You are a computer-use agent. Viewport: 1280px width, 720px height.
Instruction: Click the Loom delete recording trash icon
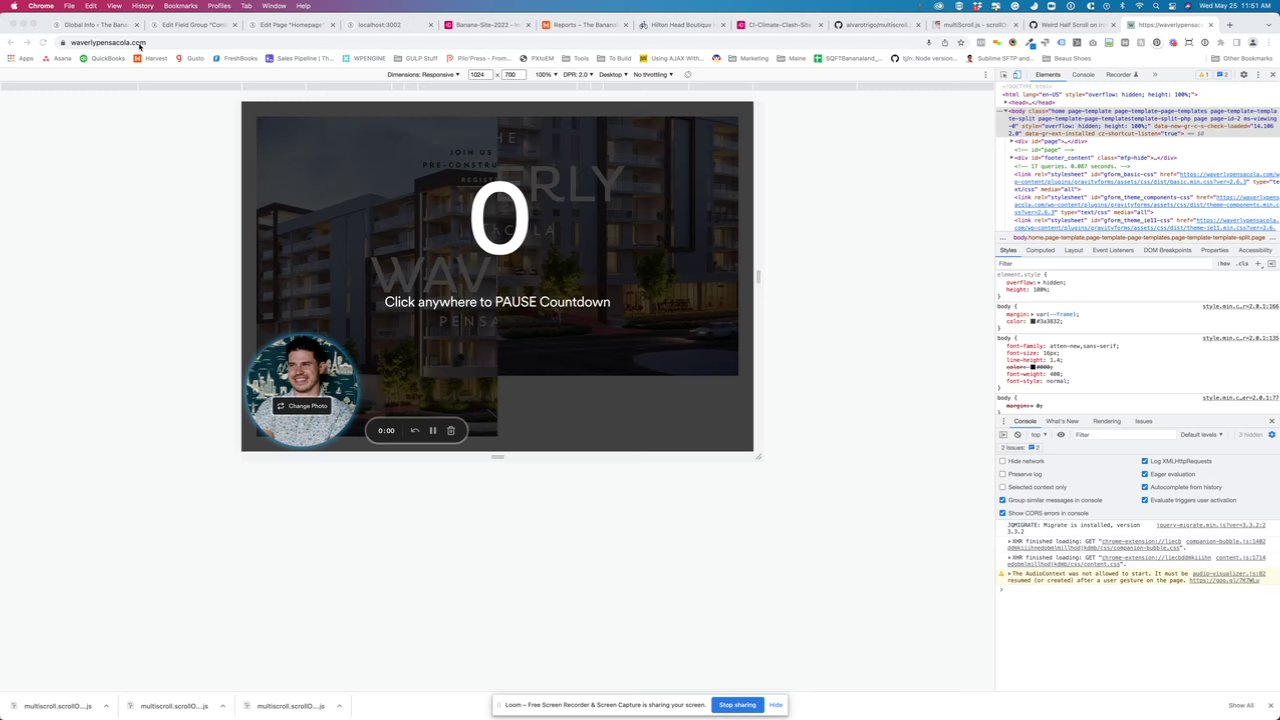point(451,431)
